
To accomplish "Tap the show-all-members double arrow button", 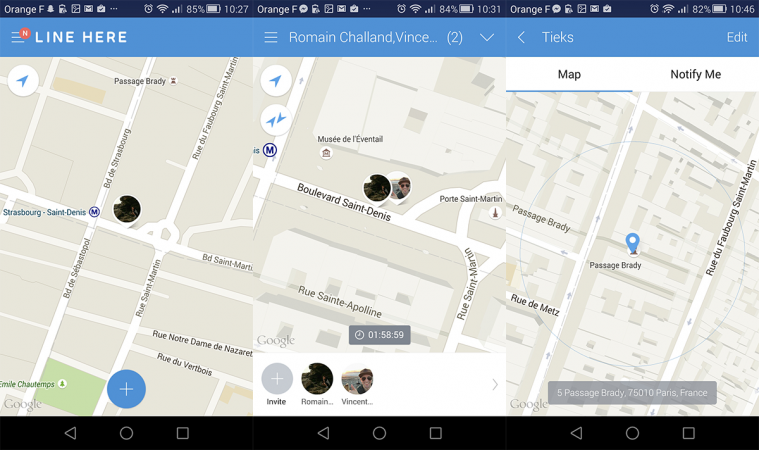I will (276, 119).
